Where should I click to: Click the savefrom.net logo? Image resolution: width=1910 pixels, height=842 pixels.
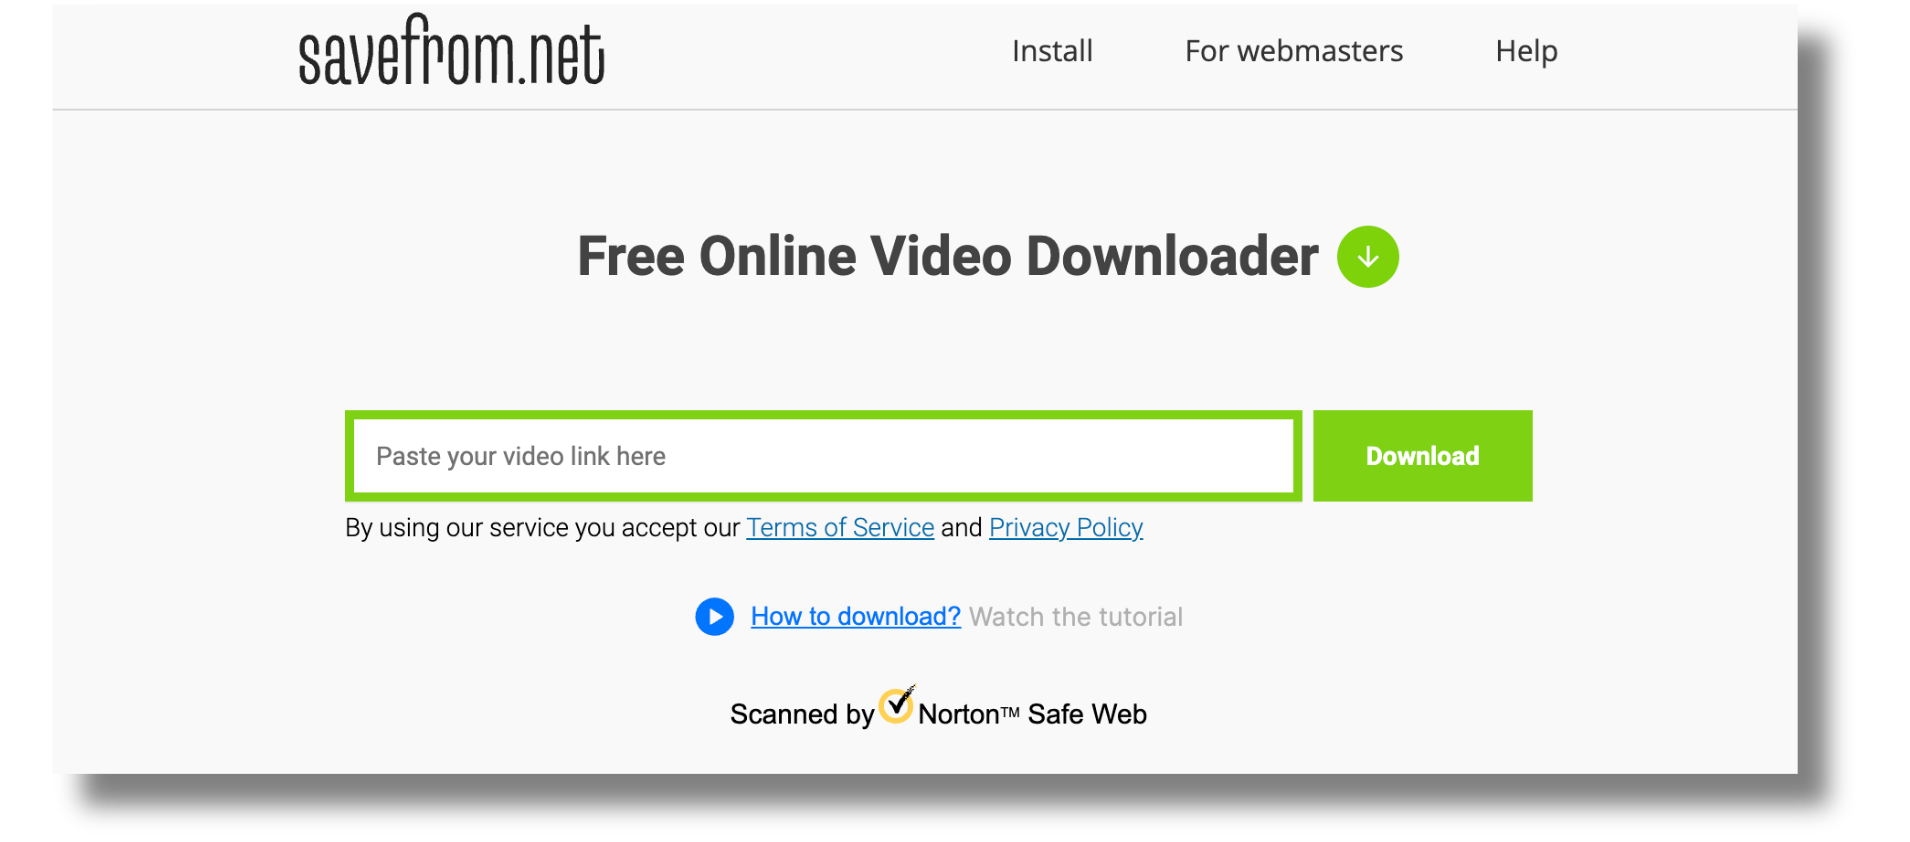tap(451, 50)
